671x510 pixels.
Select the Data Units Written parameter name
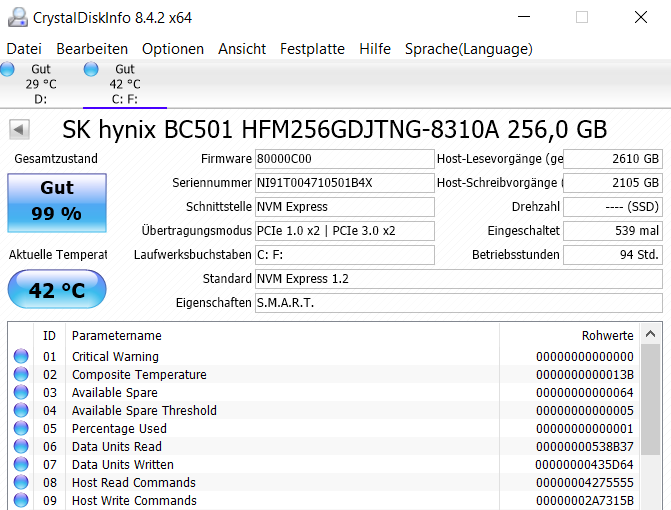123,464
